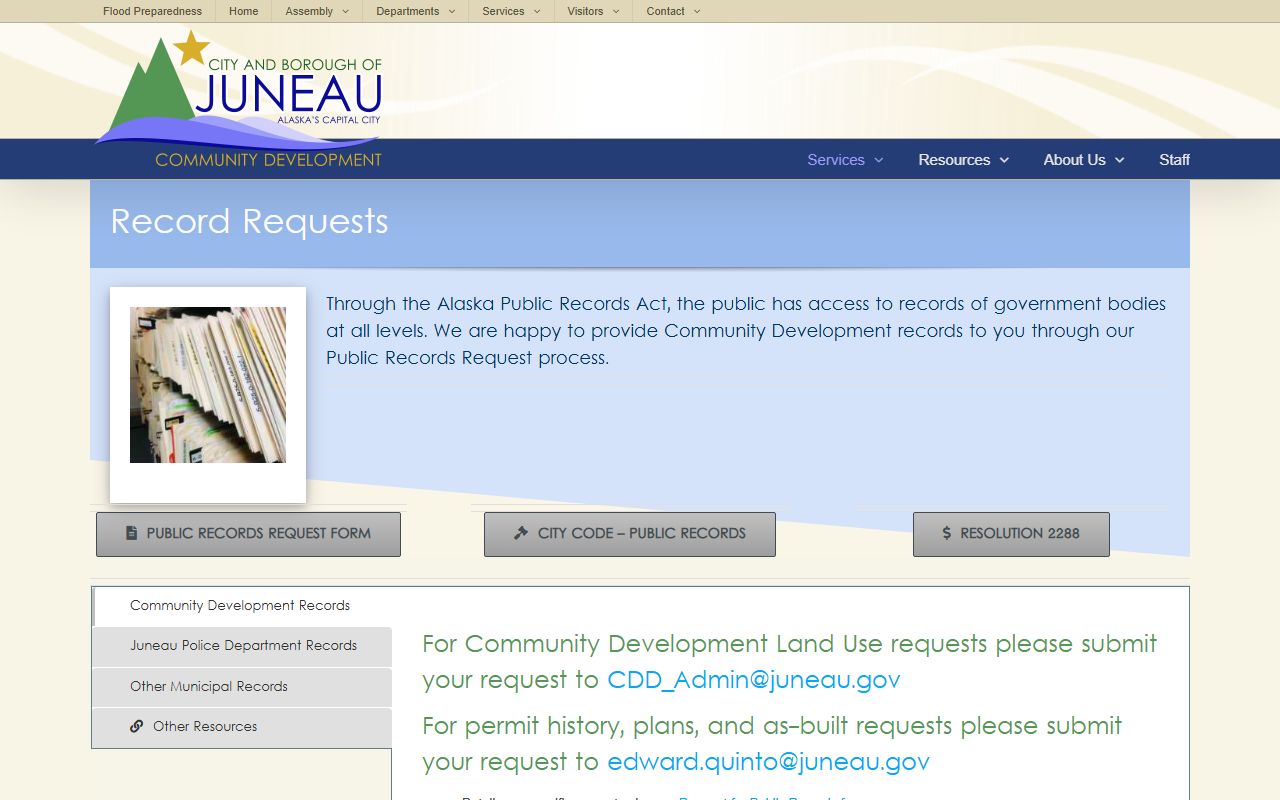Expand the Contact menu chevron
The height and width of the screenshot is (800, 1280).
tap(697, 12)
